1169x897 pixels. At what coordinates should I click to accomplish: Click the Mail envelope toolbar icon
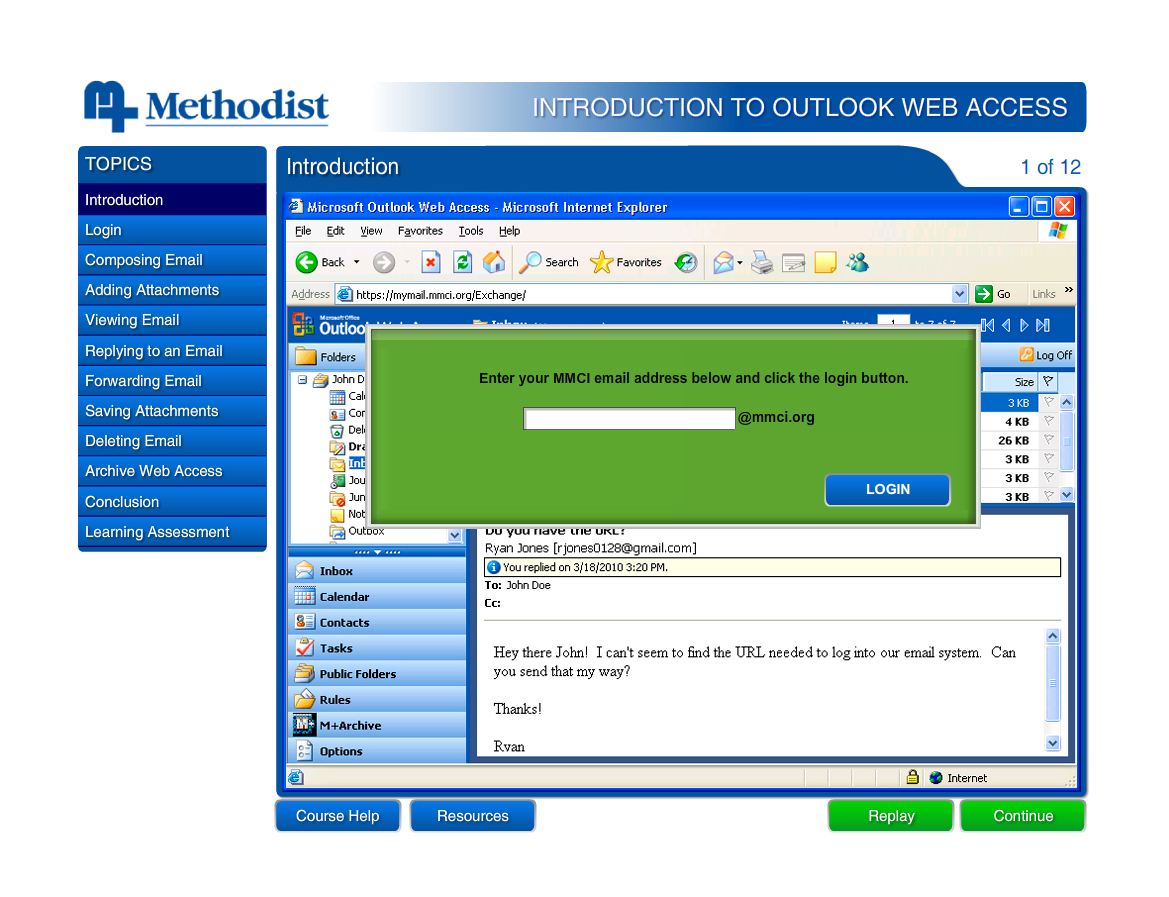(x=722, y=262)
